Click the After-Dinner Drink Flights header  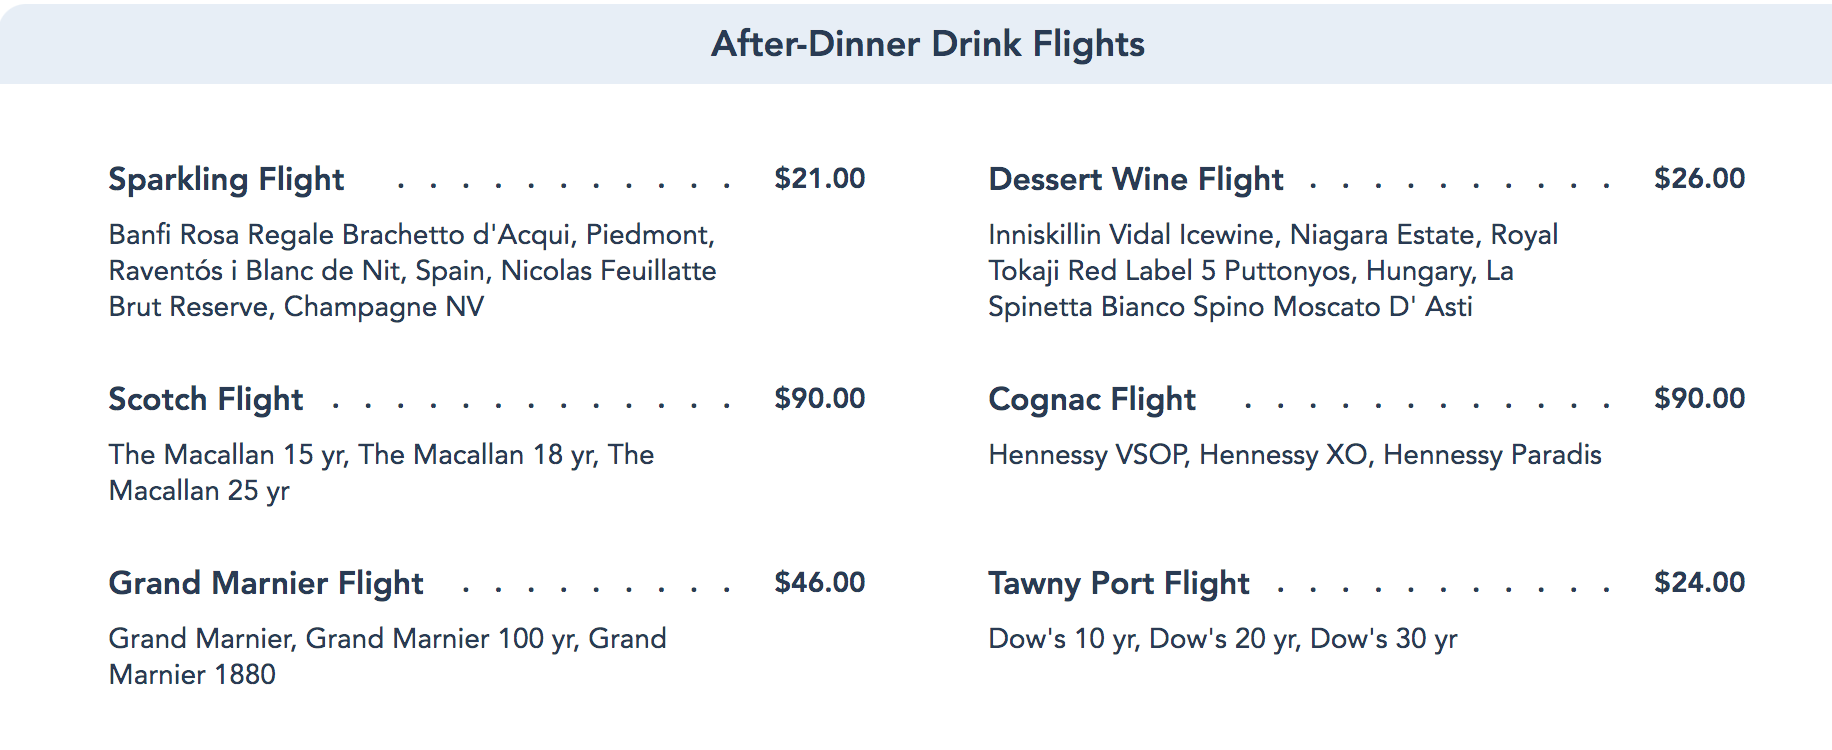tap(927, 44)
